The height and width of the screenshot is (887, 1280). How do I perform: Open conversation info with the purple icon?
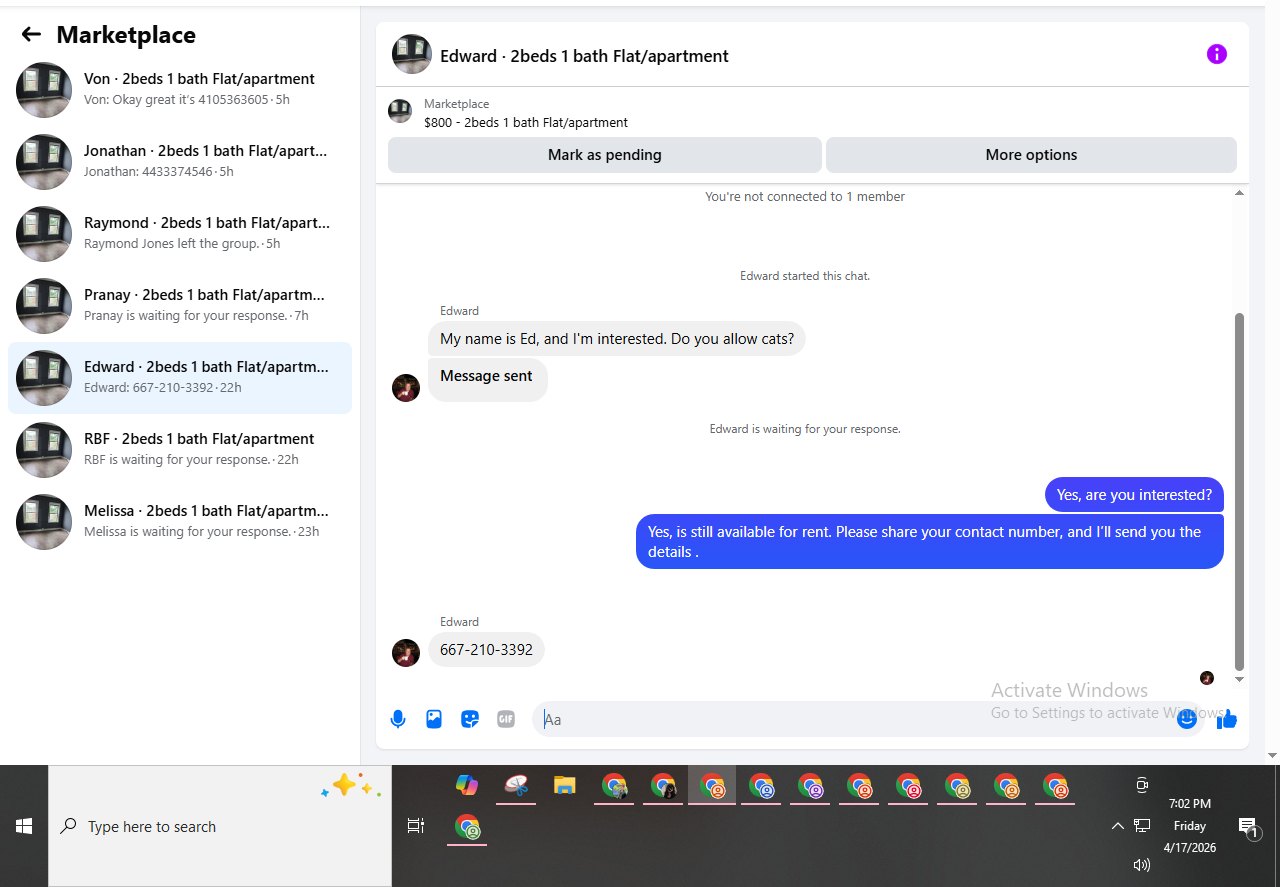(x=1216, y=54)
